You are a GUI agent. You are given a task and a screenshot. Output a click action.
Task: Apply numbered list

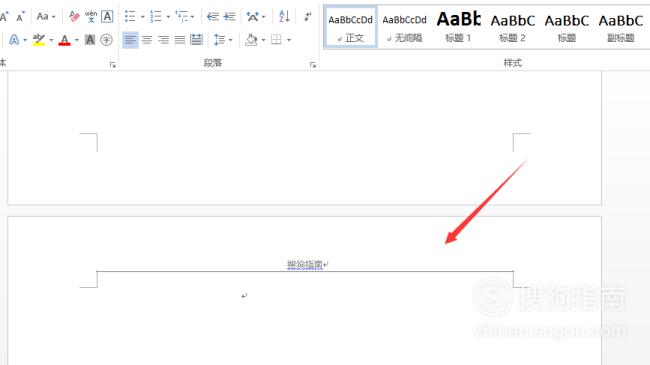[x=156, y=17]
